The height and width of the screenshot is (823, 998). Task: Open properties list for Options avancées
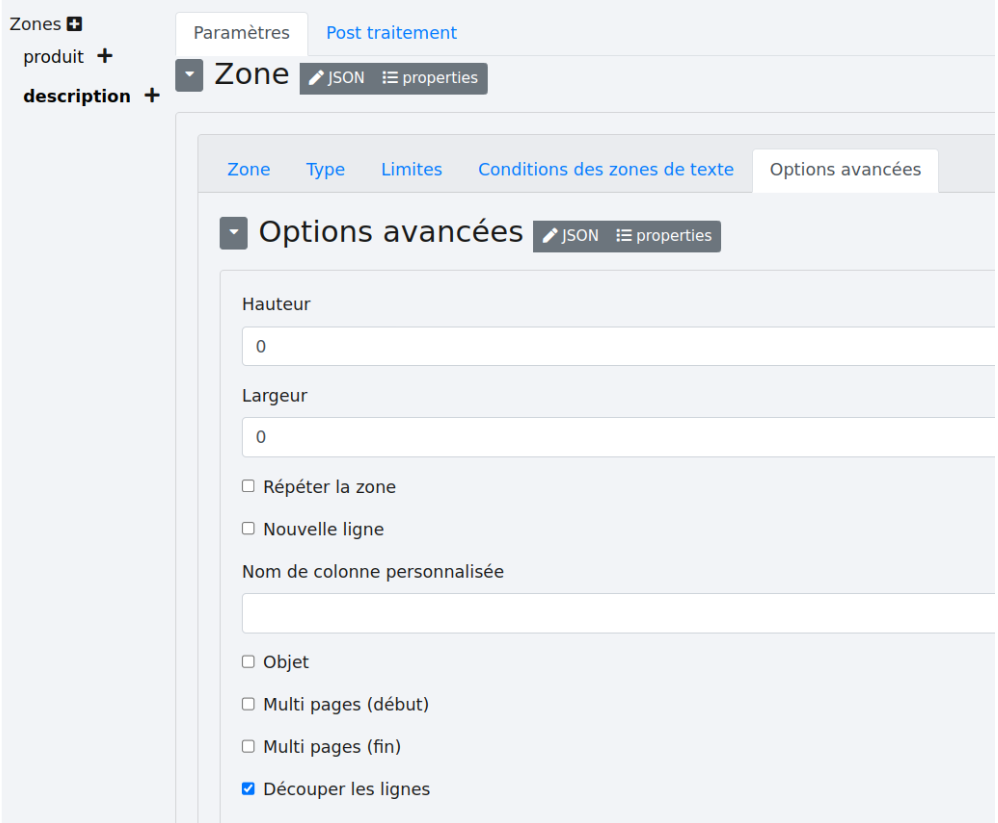(x=664, y=236)
